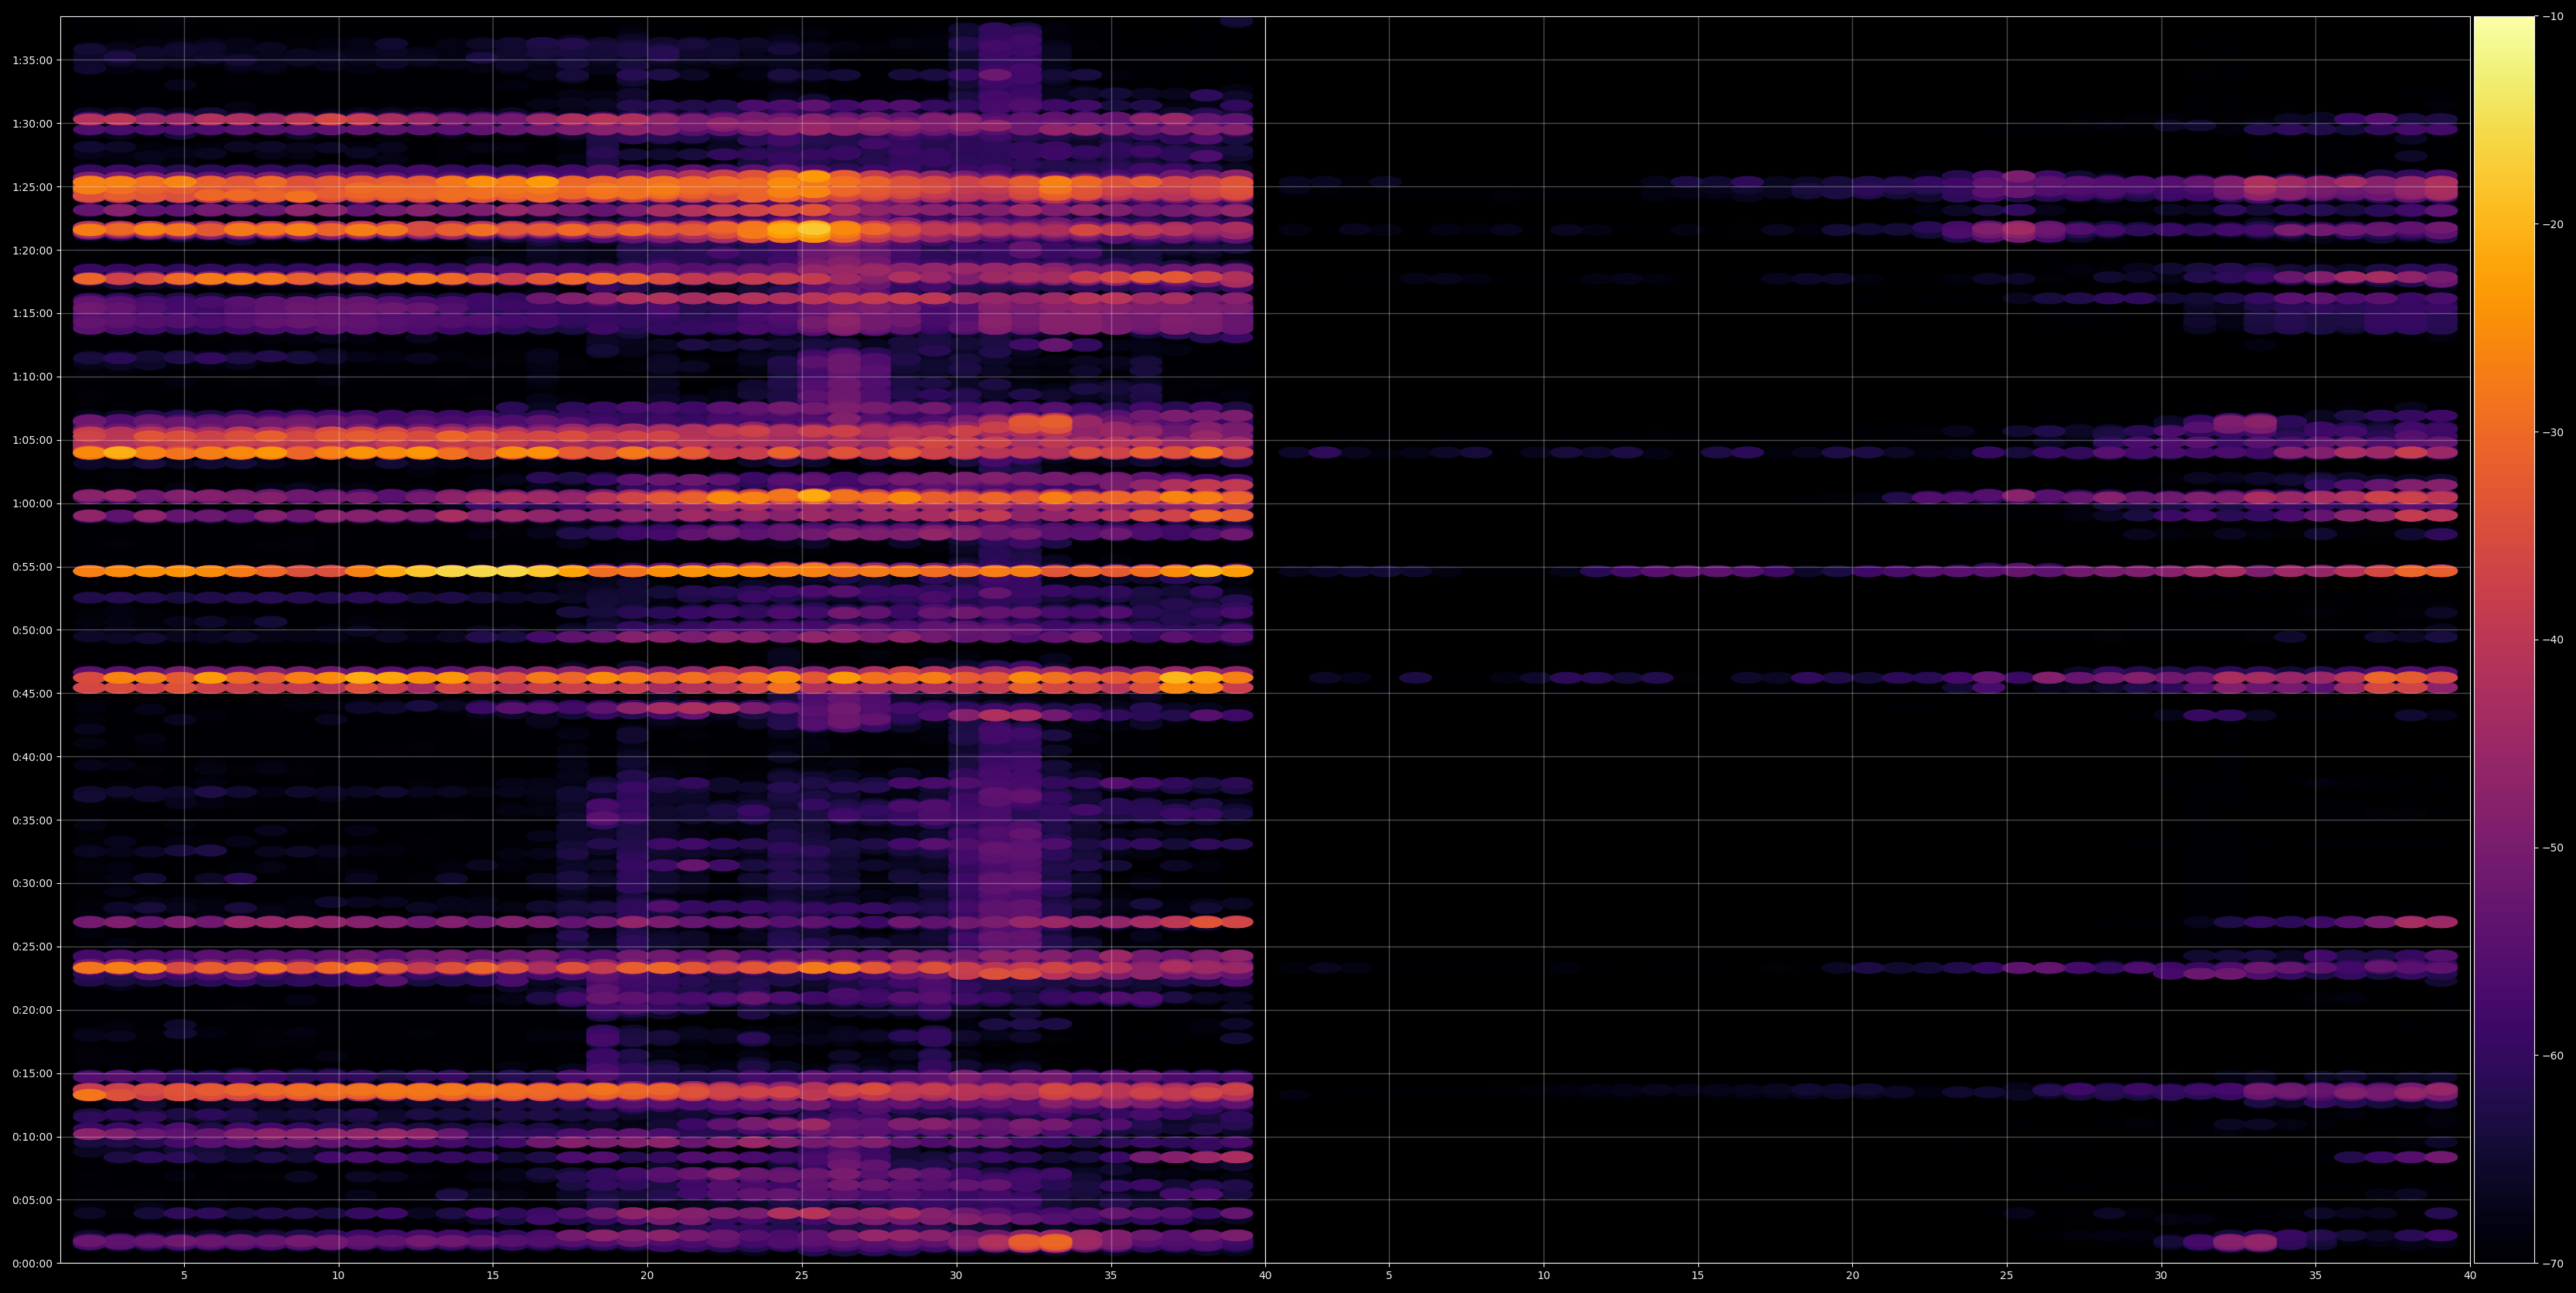Click the 0:30:00 y-axis tick label
Image resolution: width=2576 pixels, height=1293 pixels.
pyautogui.click(x=32, y=884)
